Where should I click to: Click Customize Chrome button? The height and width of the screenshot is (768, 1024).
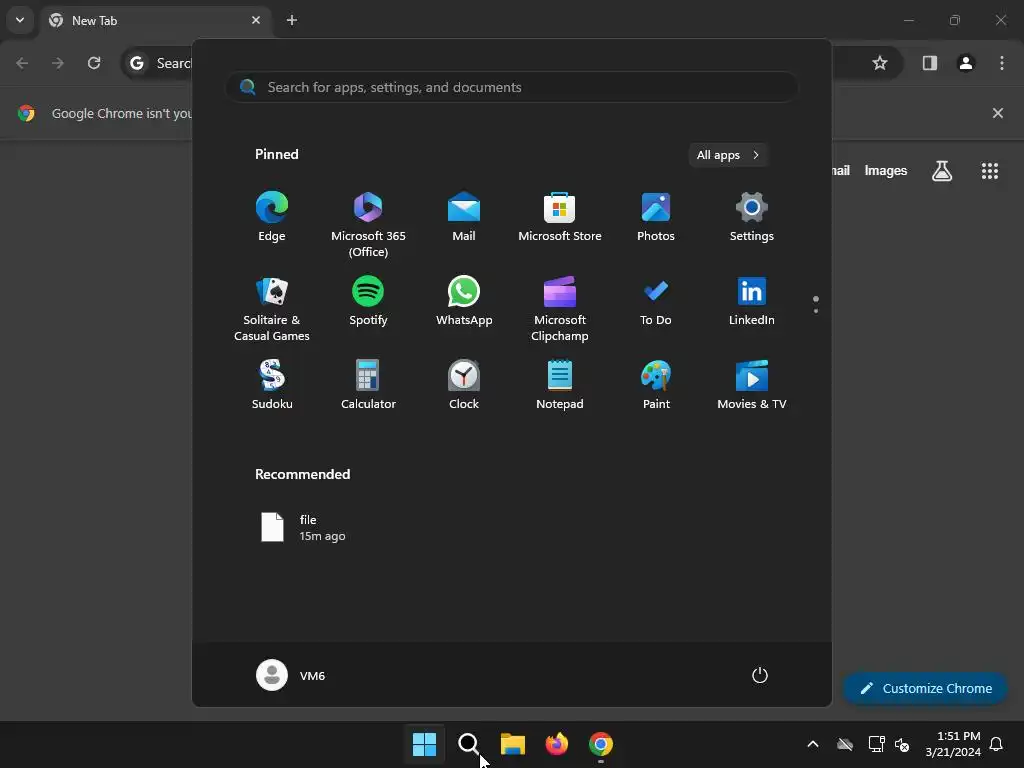(x=925, y=688)
